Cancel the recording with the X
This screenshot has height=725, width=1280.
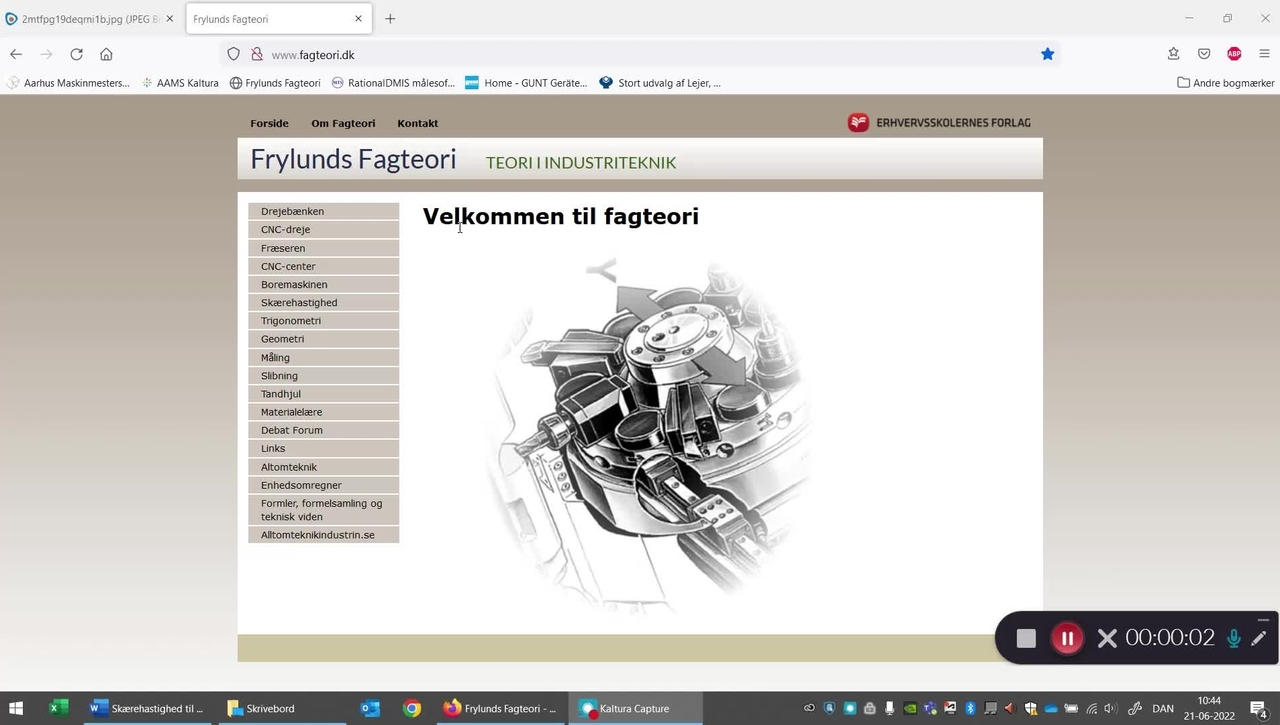(x=1107, y=638)
